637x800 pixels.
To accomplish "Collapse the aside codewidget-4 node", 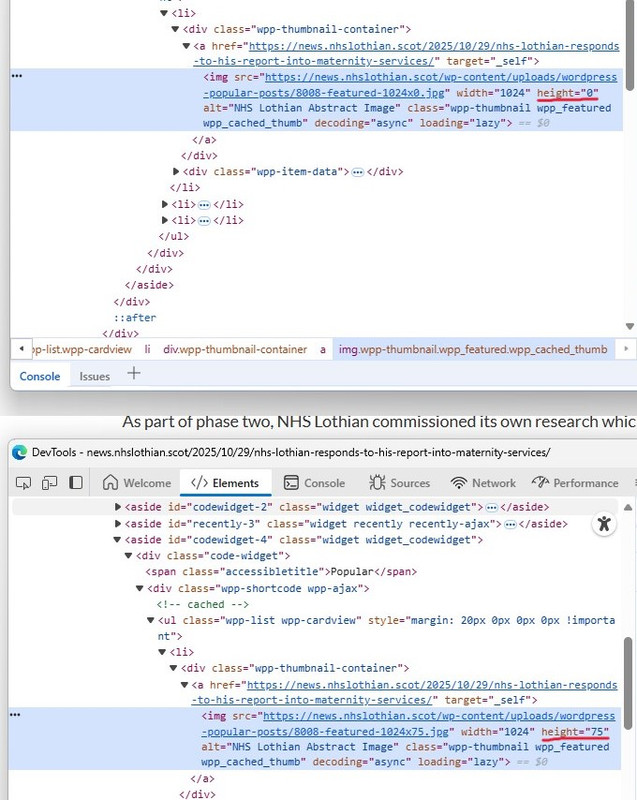I will pos(117,540).
